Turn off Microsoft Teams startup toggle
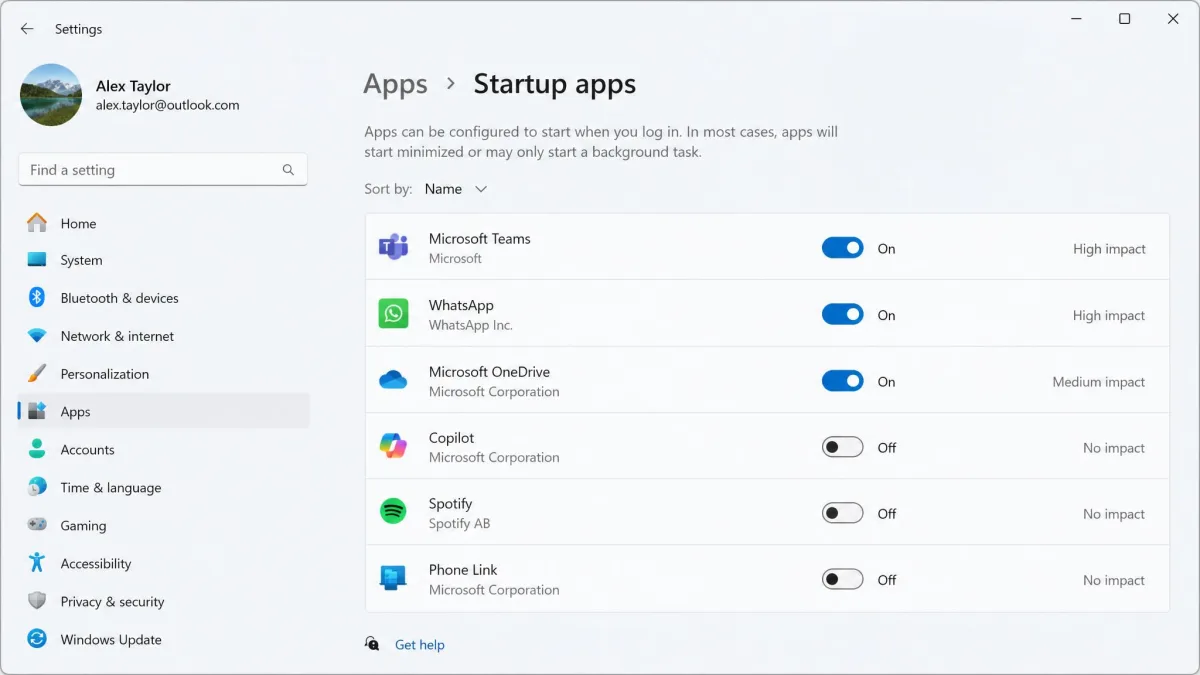 pyautogui.click(x=843, y=248)
